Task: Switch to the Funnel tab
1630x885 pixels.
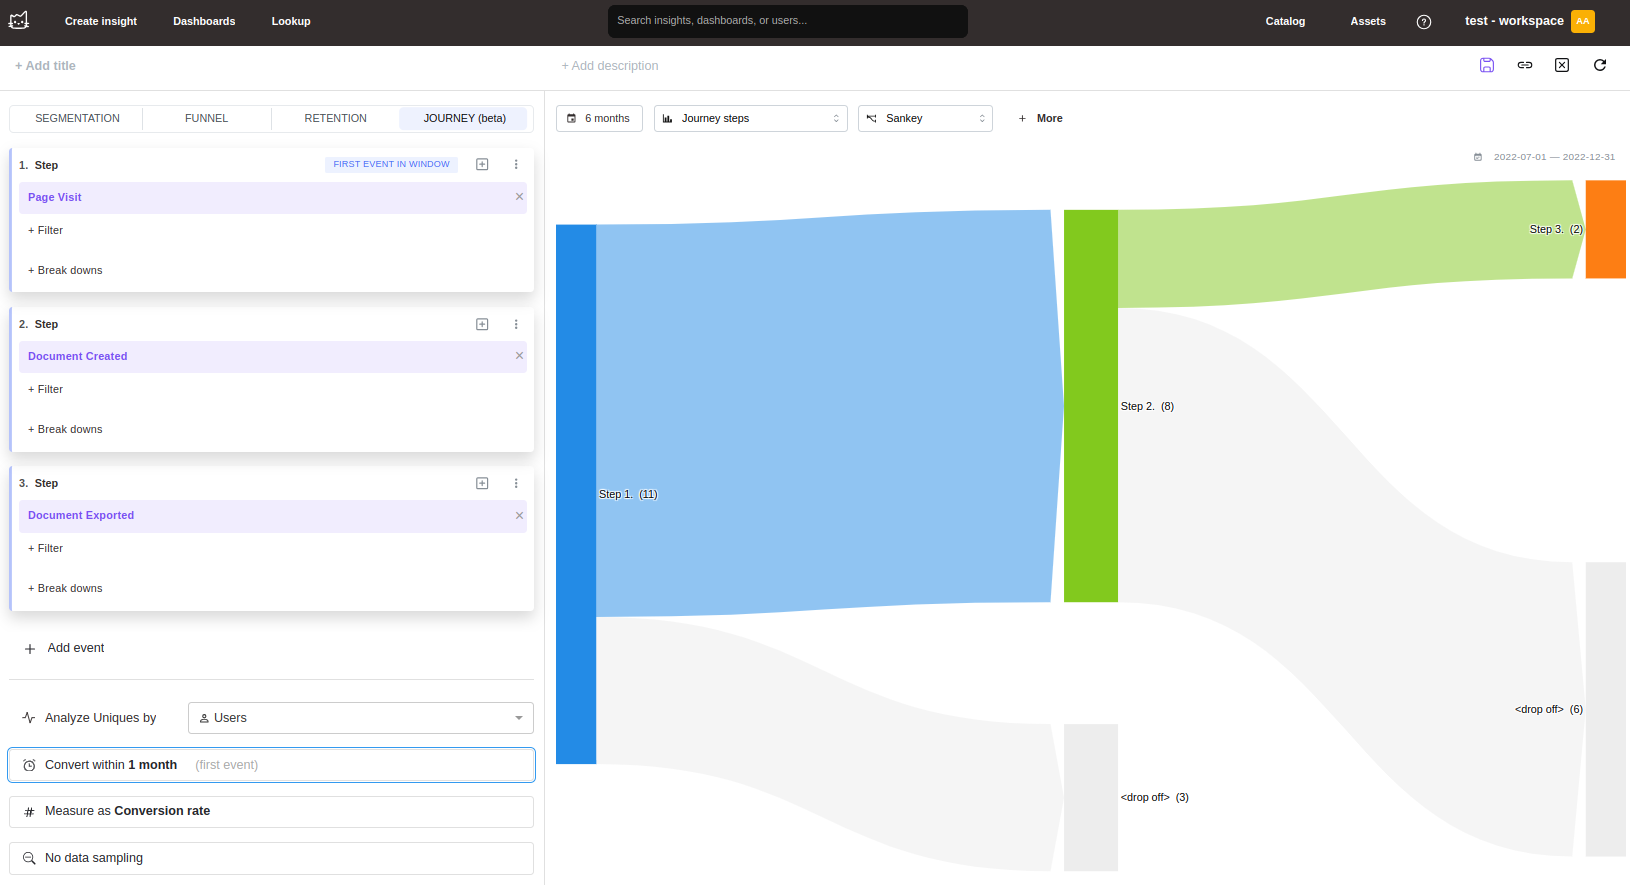Action: 206,119
